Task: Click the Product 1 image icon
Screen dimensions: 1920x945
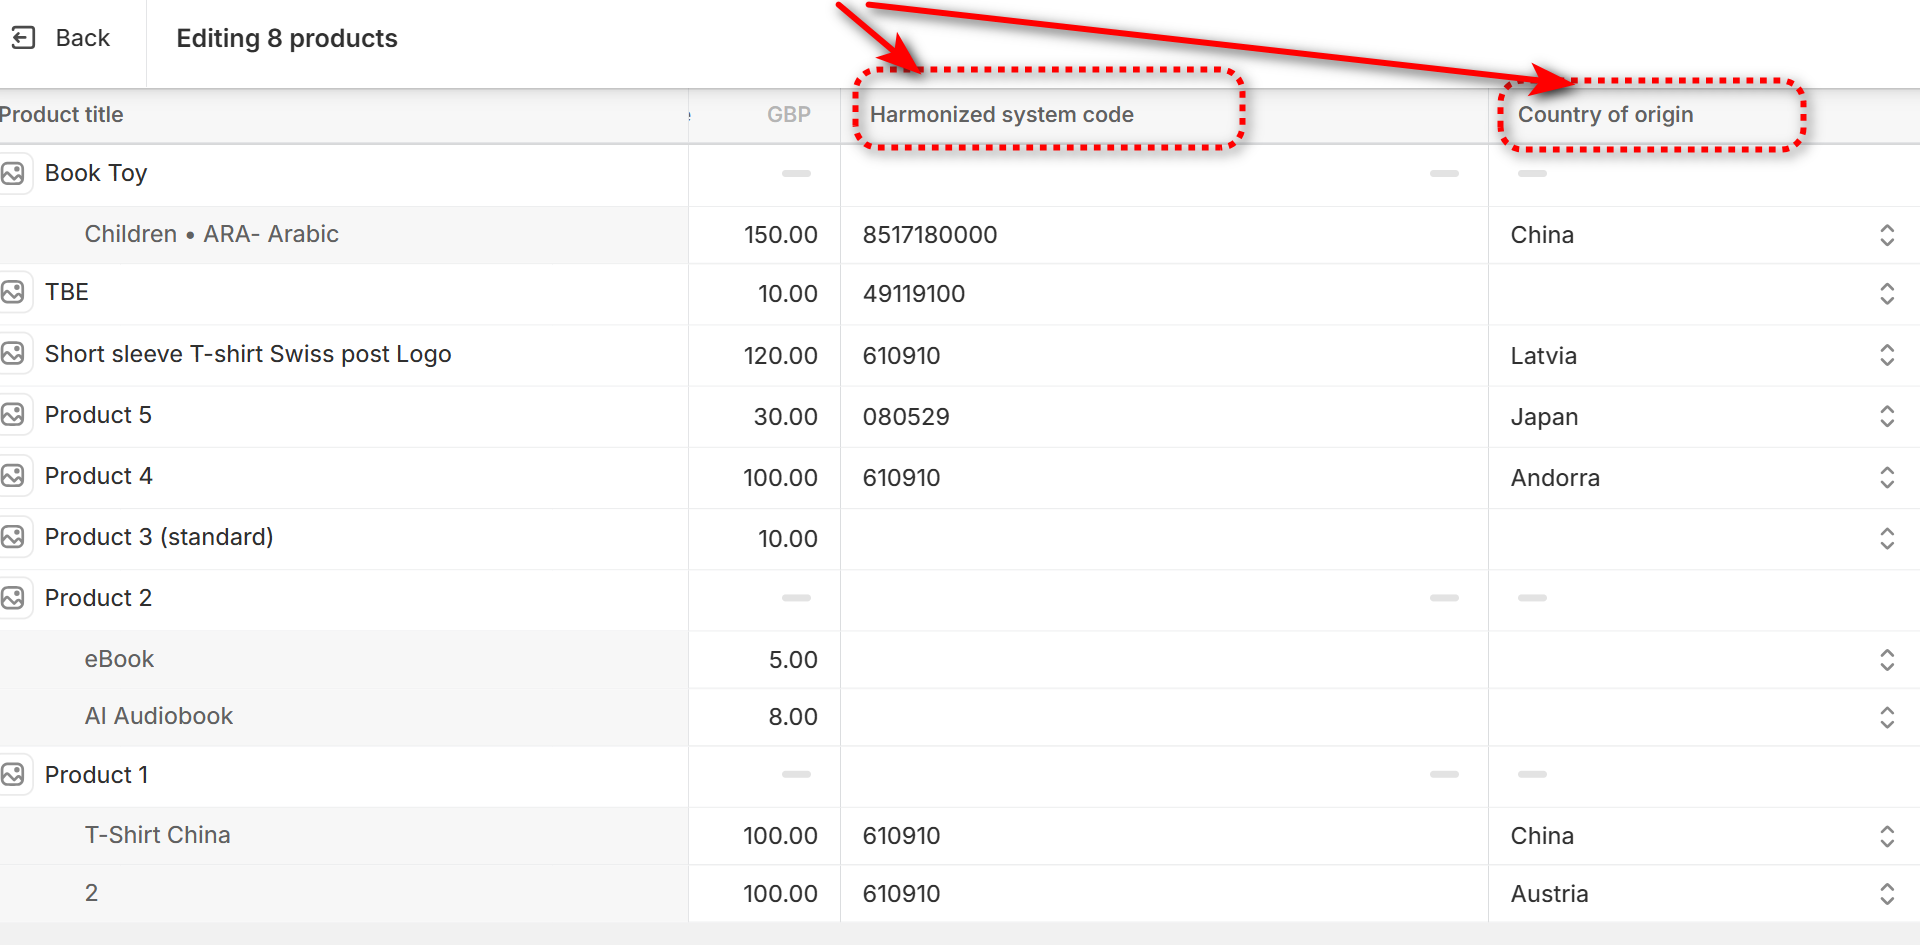Action: pyautogui.click(x=13, y=775)
